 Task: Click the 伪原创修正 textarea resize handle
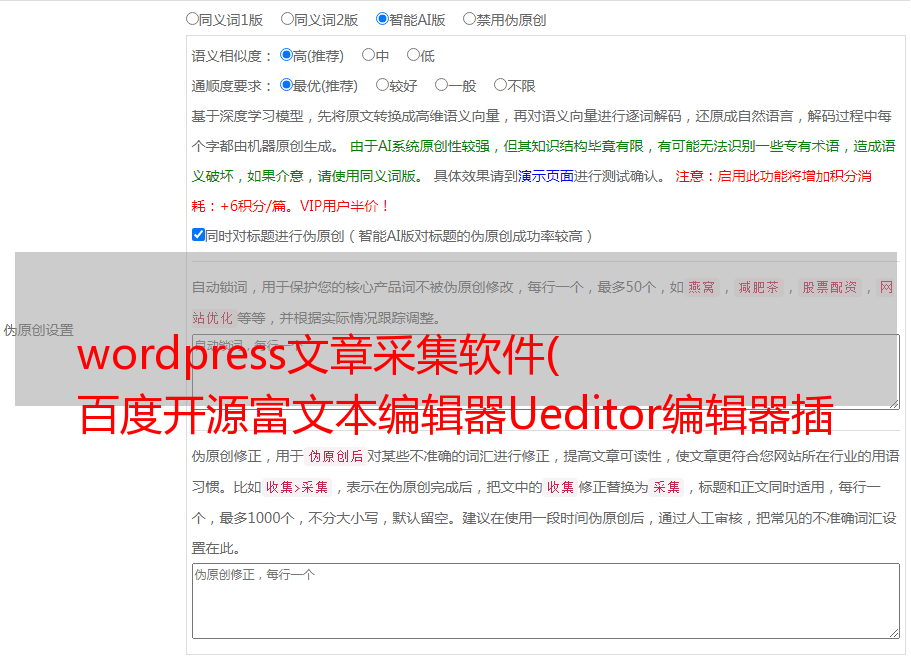(894, 633)
